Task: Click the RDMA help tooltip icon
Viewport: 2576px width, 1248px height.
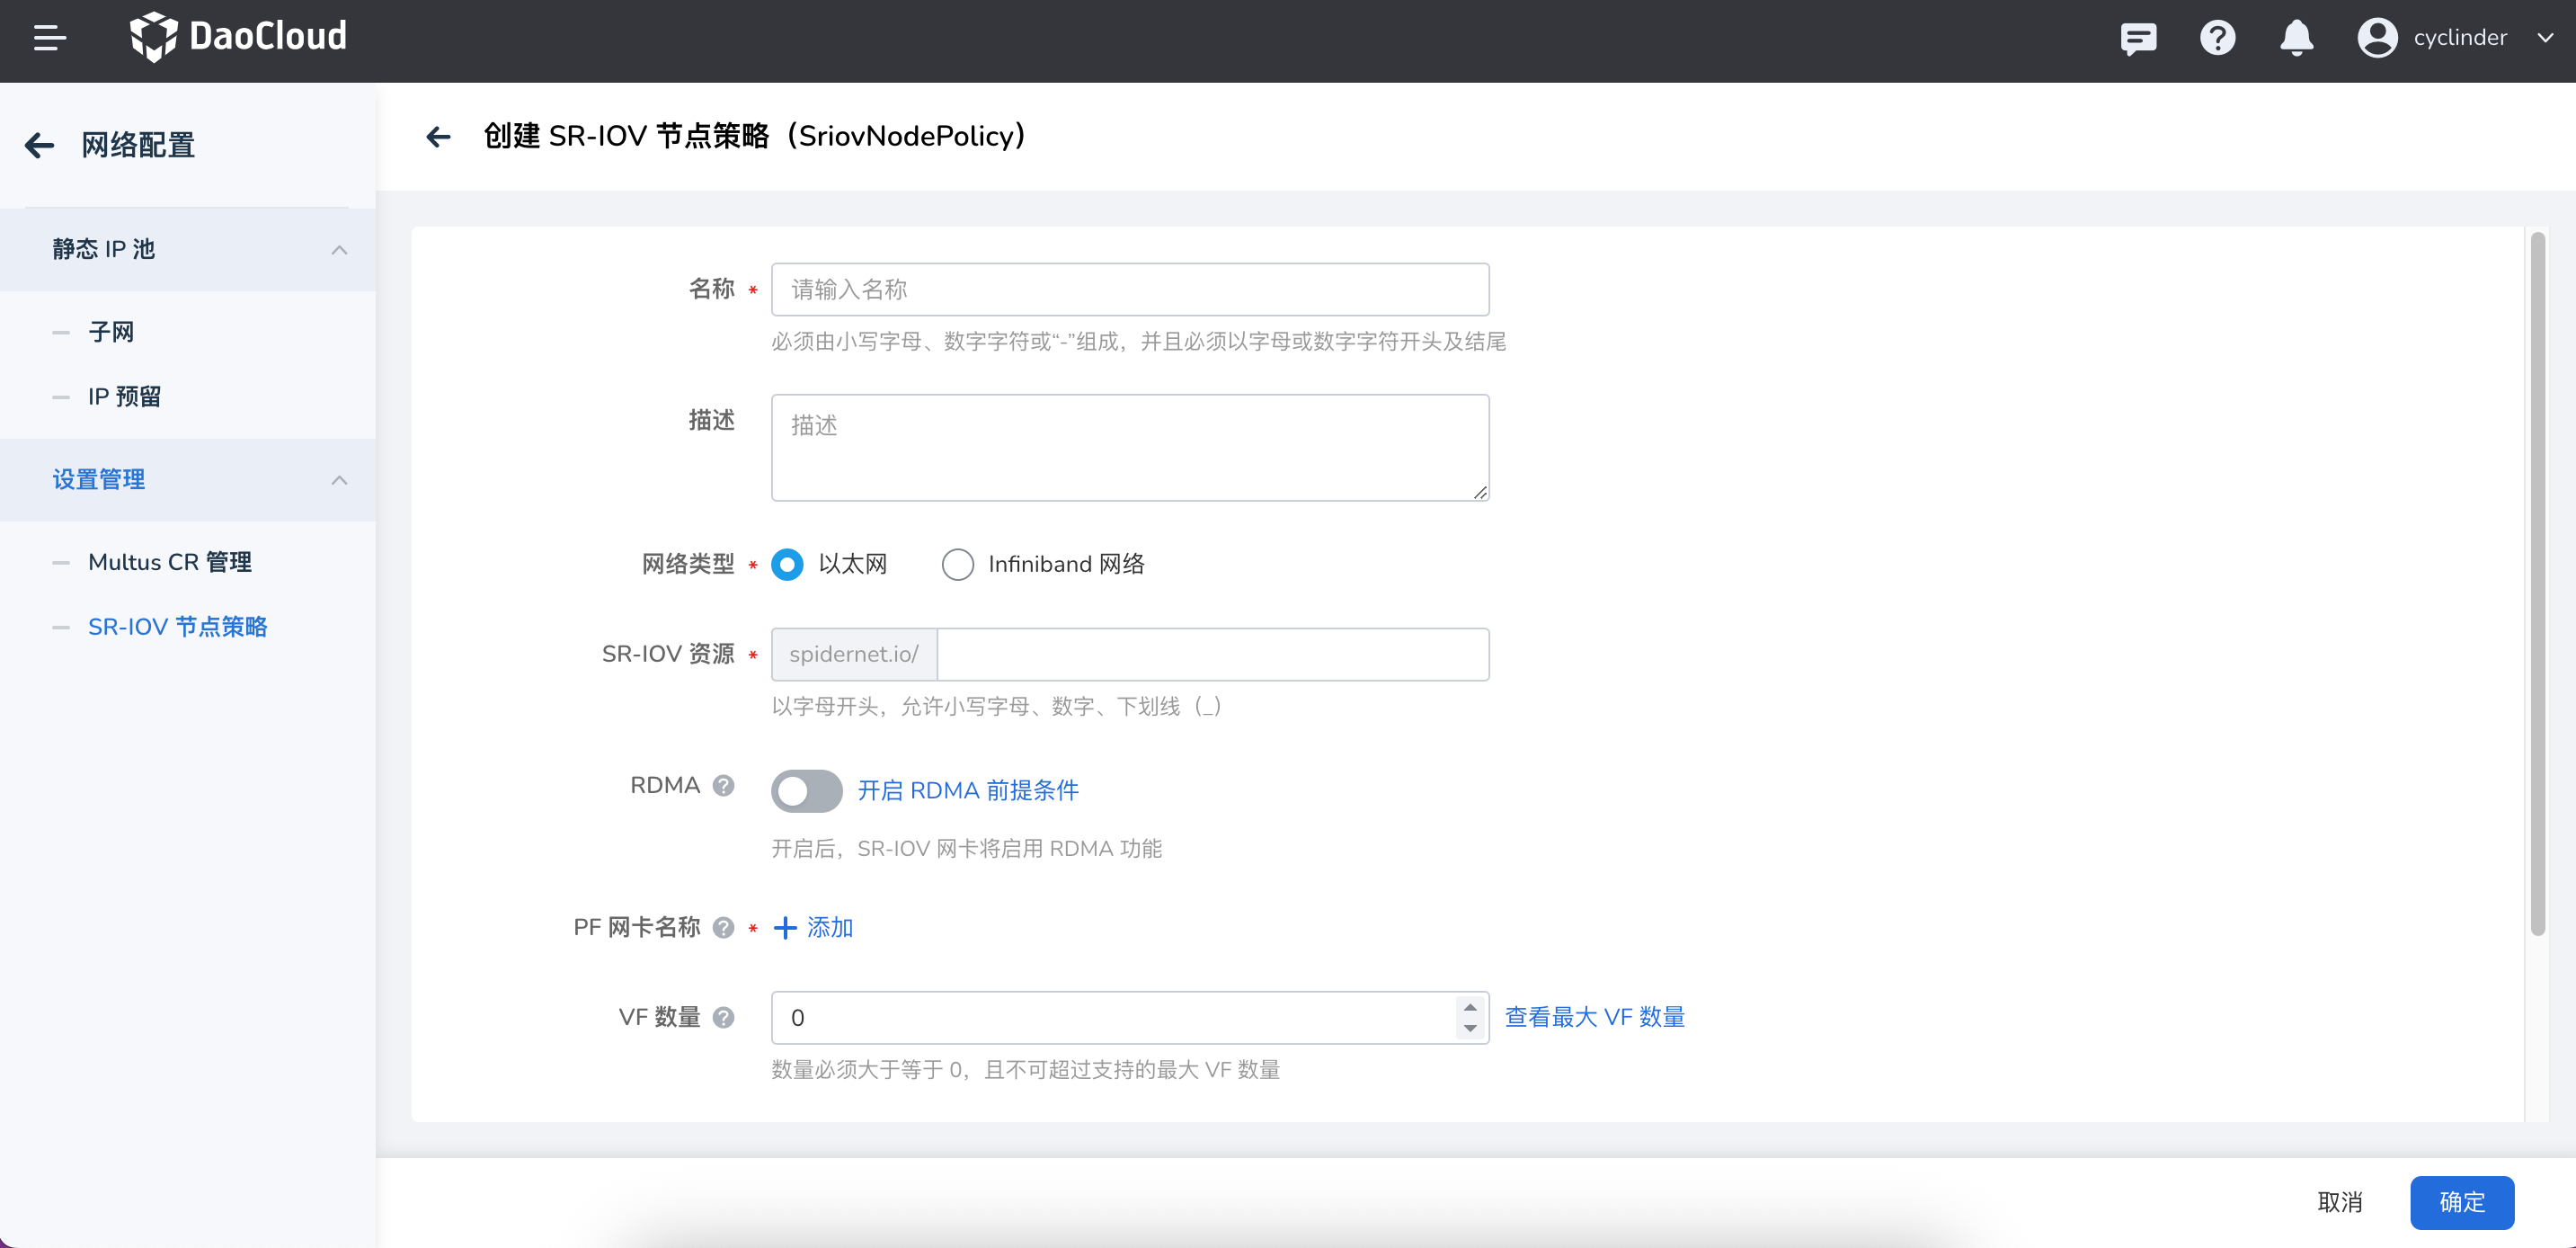Action: tap(724, 786)
